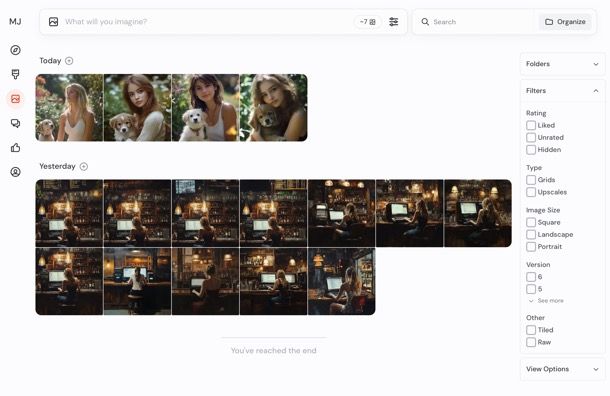Check the Tiled filter checkbox
610x396 pixels.
tap(531, 330)
